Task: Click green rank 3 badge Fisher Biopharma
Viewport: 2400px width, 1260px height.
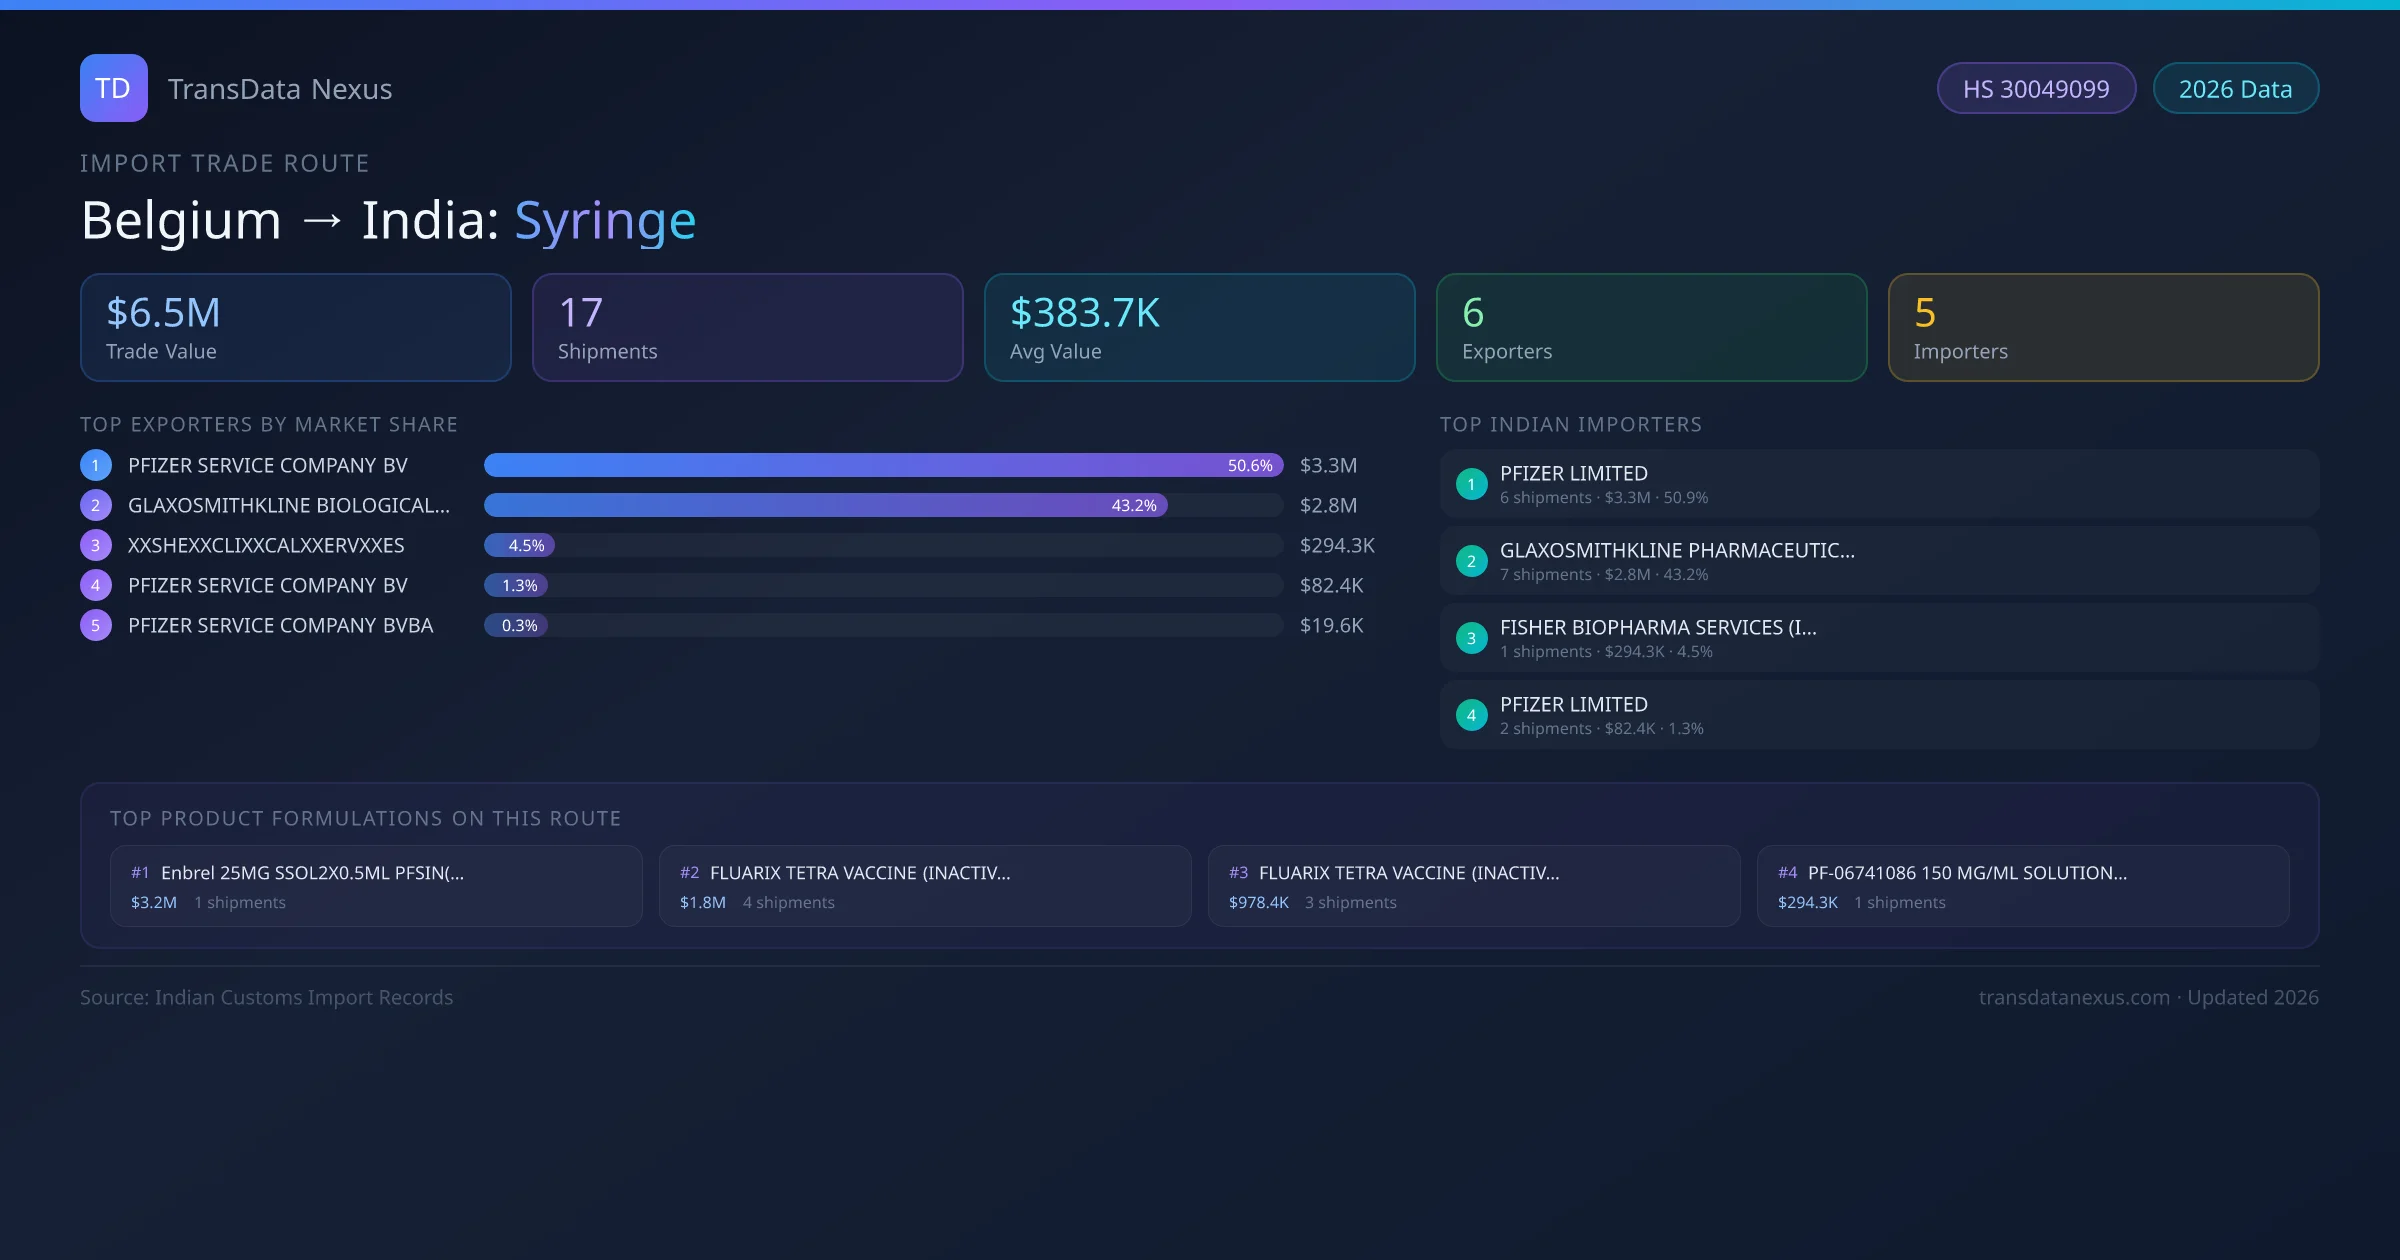Action: [x=1471, y=638]
